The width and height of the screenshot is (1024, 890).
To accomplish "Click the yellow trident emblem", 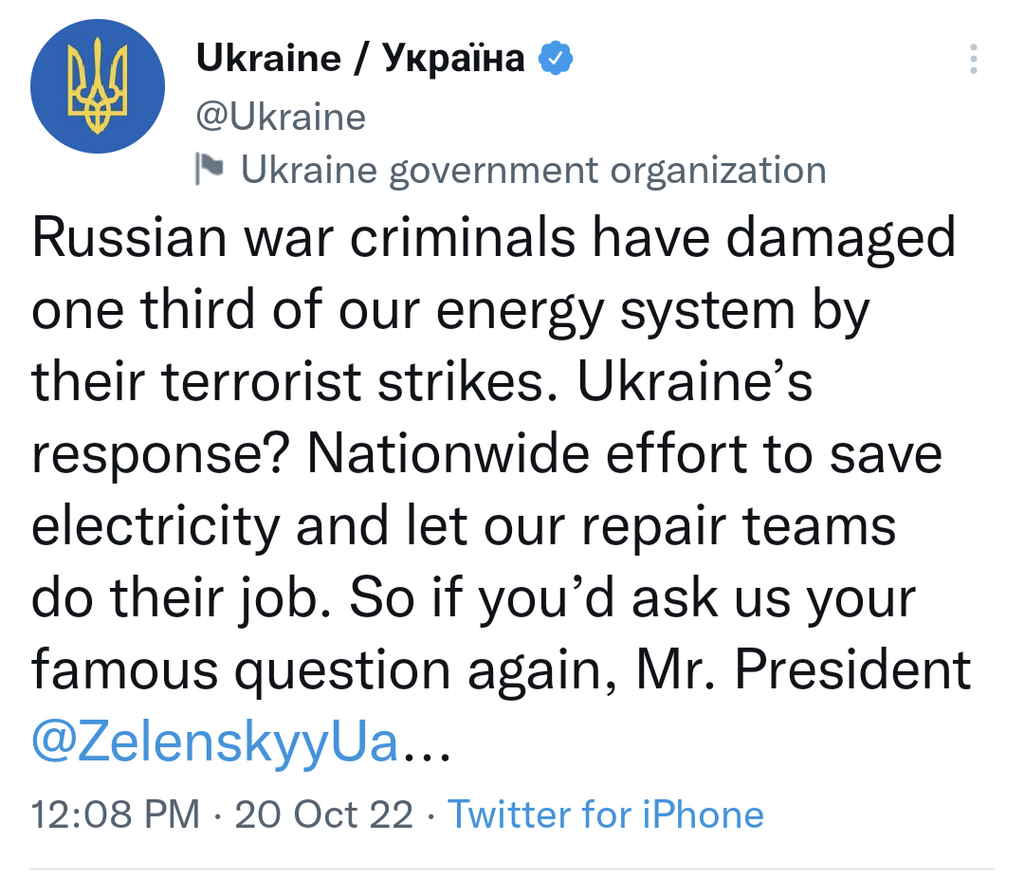I will pos(98,86).
